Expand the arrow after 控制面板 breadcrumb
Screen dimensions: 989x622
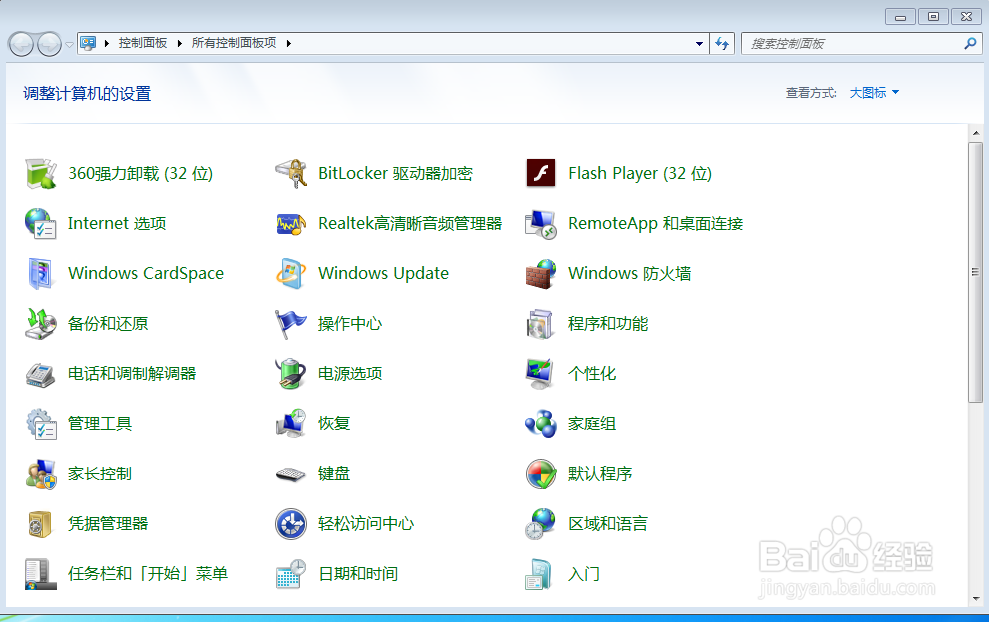point(179,44)
